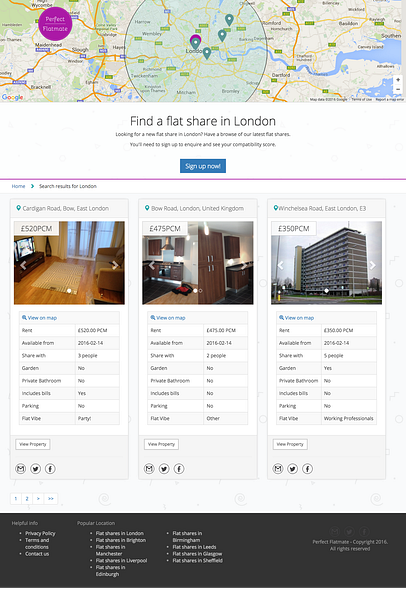Image resolution: width=406 pixels, height=600 pixels.
Task: View Property for Bow Road listing
Action: pyautogui.click(x=161, y=444)
